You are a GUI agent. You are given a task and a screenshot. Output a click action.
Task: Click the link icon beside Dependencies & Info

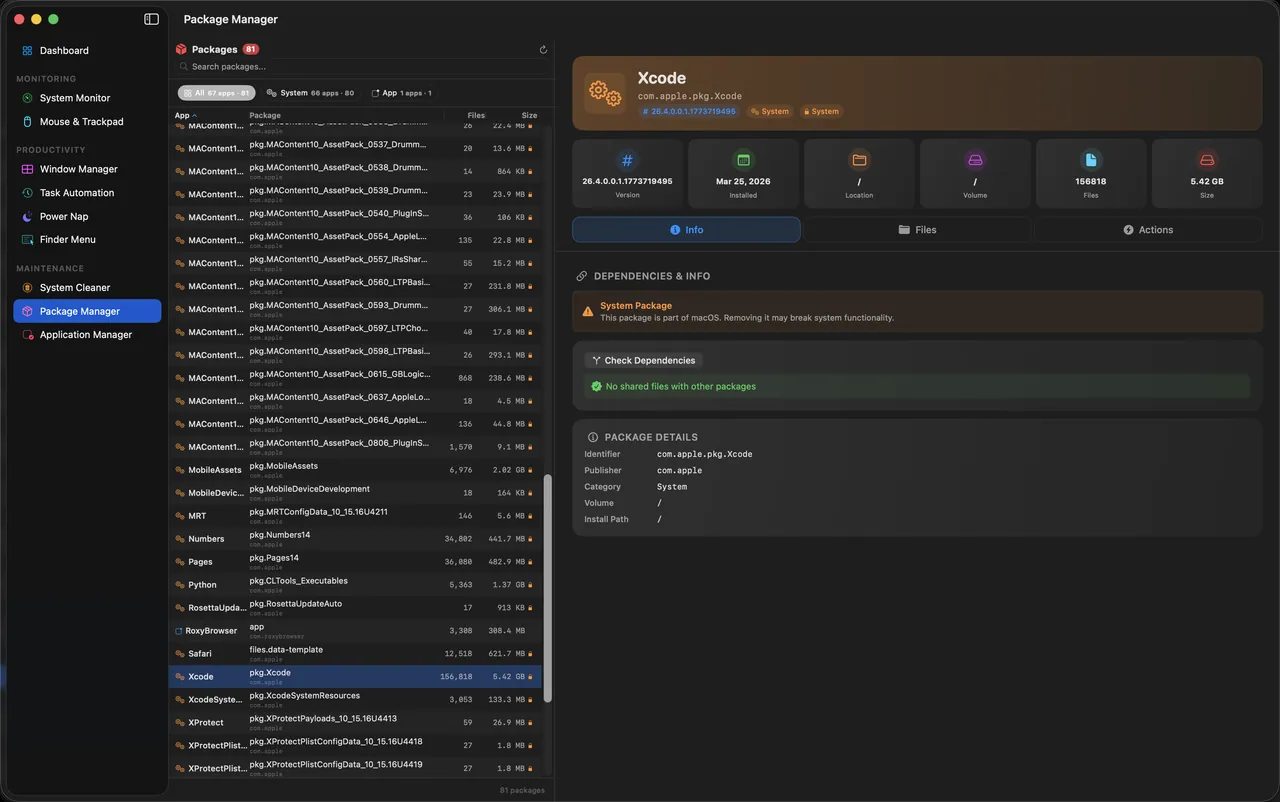point(582,276)
